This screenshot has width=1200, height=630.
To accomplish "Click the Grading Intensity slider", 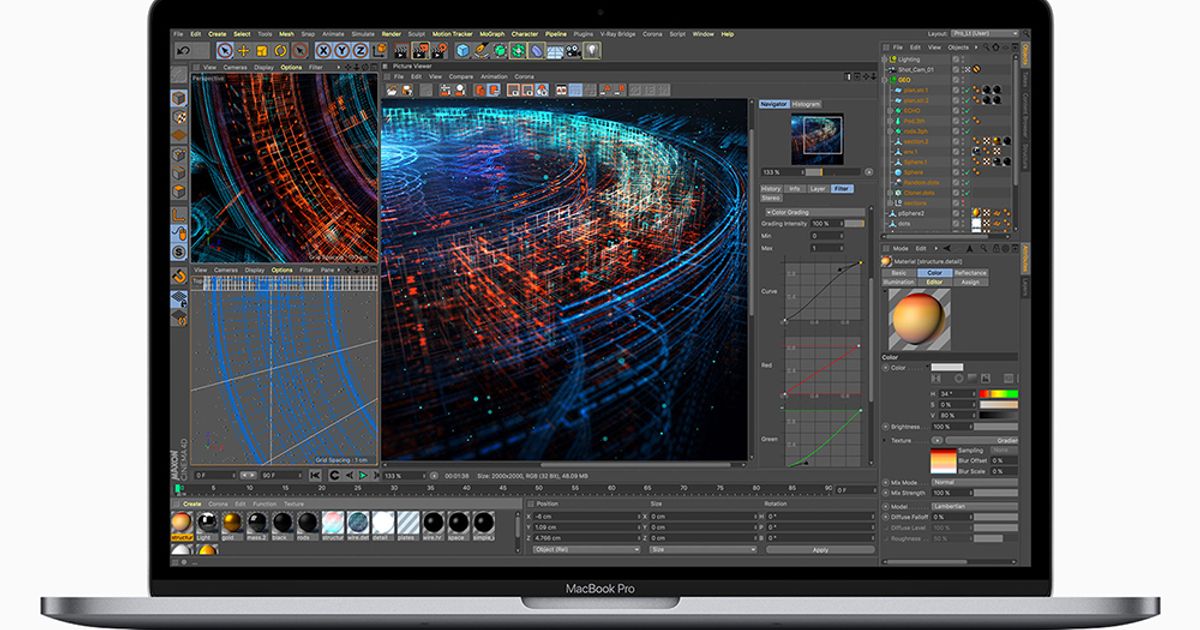I will click(855, 224).
